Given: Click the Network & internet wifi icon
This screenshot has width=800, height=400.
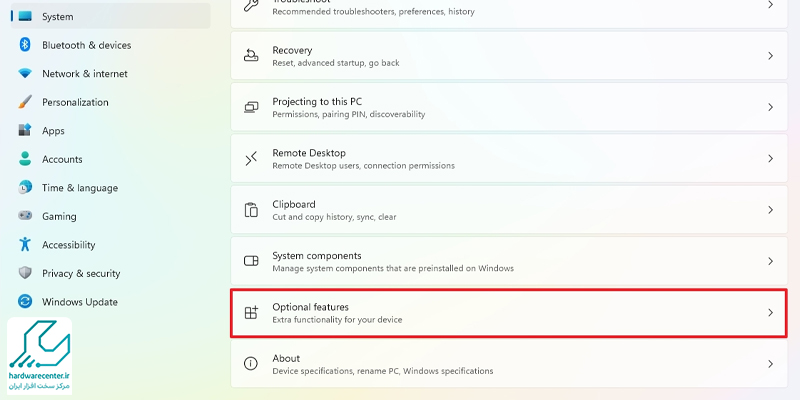Looking at the screenshot, I should tap(24, 73).
